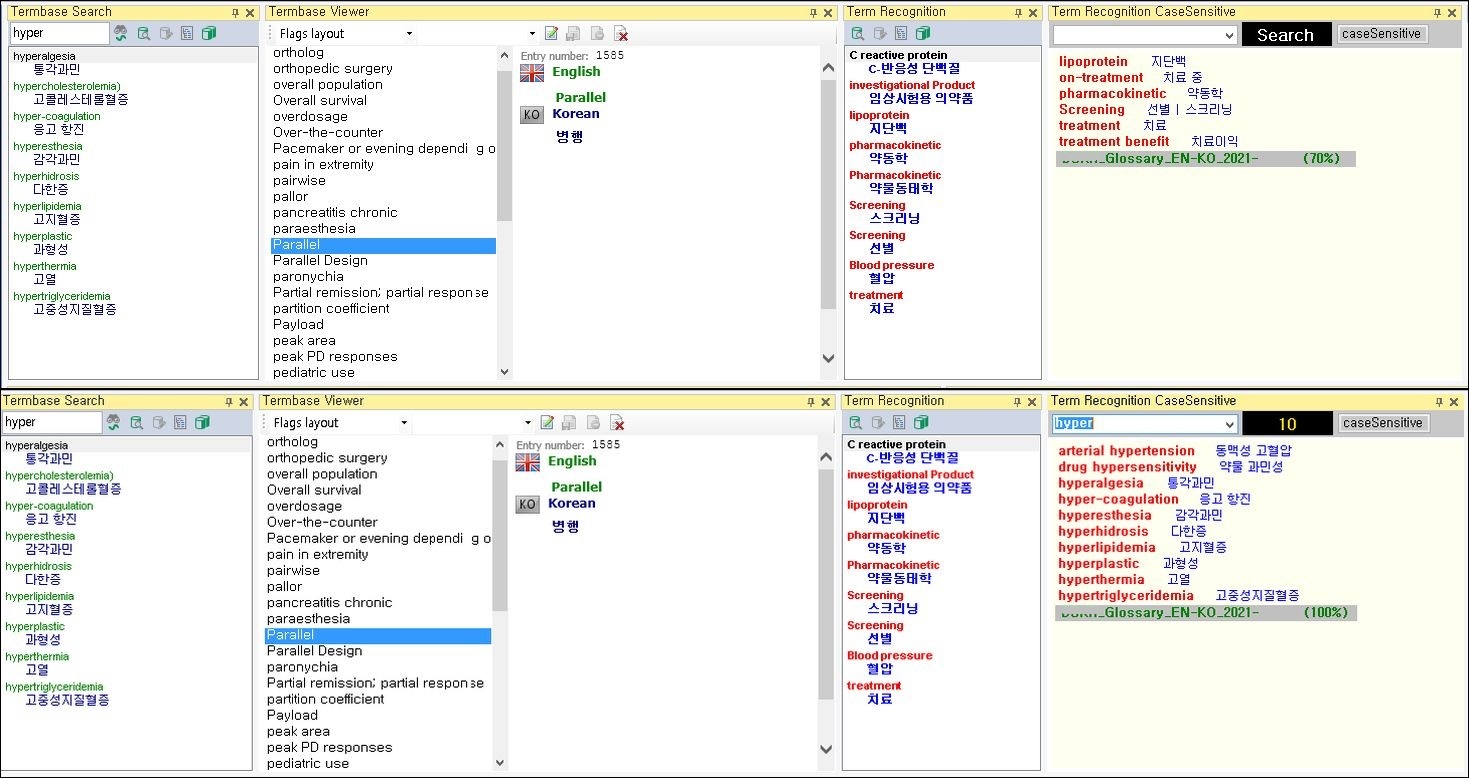
Task: Click upper entry pane scrollbar down arrow
Action: (x=827, y=358)
